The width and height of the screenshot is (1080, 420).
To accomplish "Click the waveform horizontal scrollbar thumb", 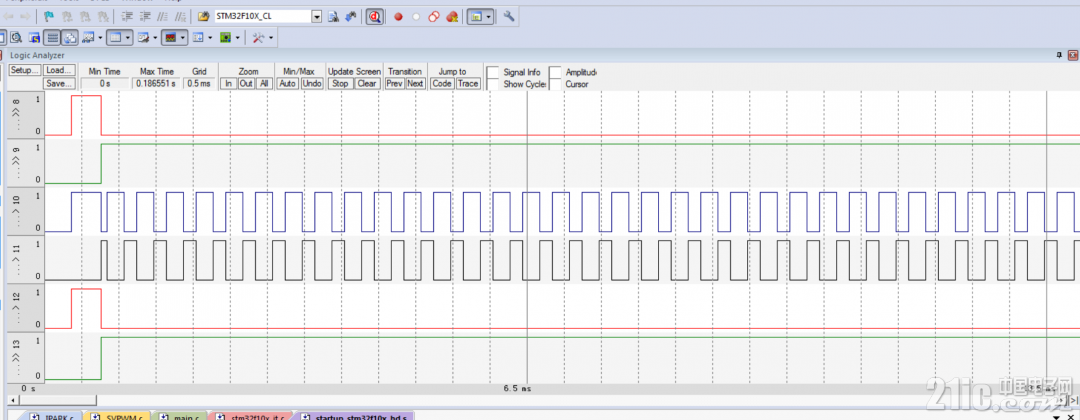I will coord(57,400).
